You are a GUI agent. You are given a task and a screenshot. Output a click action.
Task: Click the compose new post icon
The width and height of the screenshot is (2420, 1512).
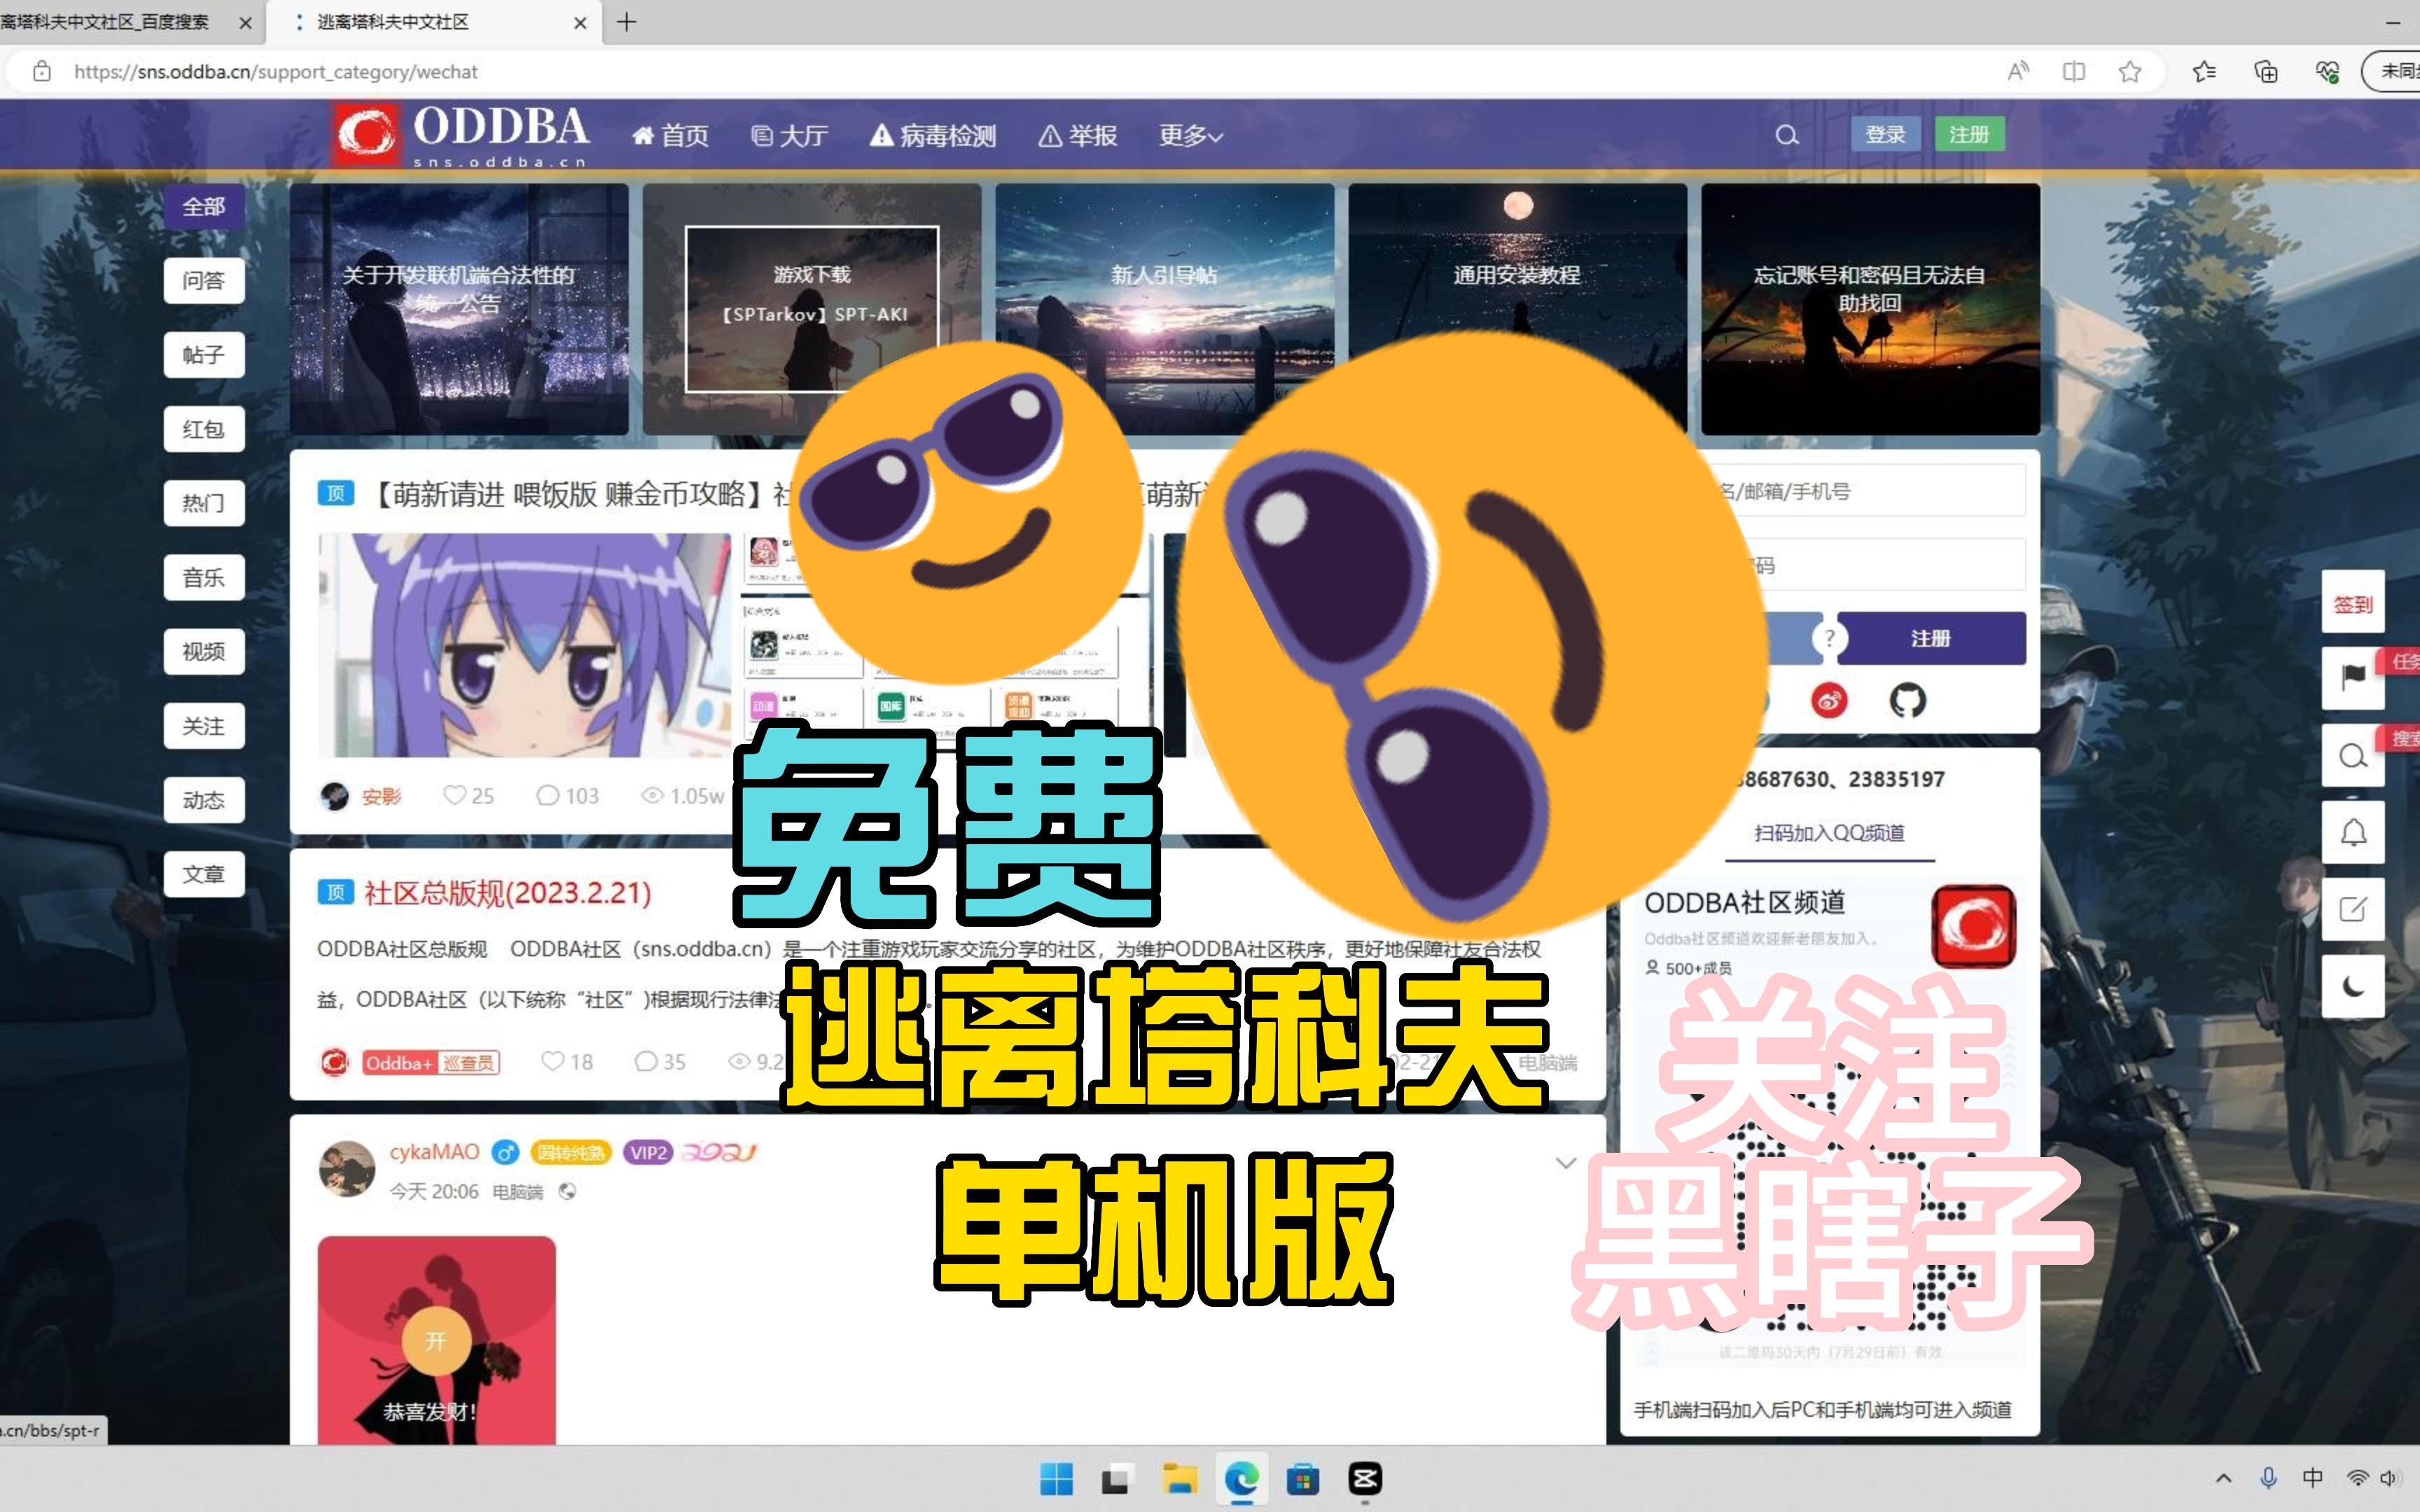(x=2353, y=909)
